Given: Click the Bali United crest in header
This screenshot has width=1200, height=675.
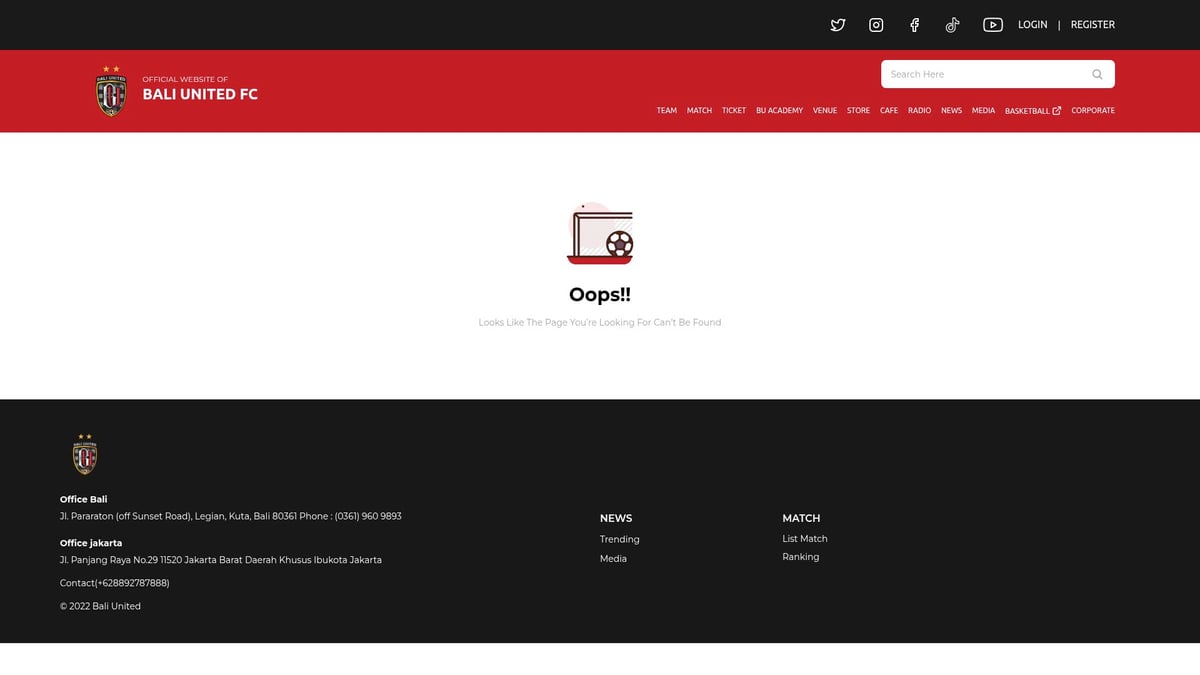Looking at the screenshot, I should [x=111, y=91].
